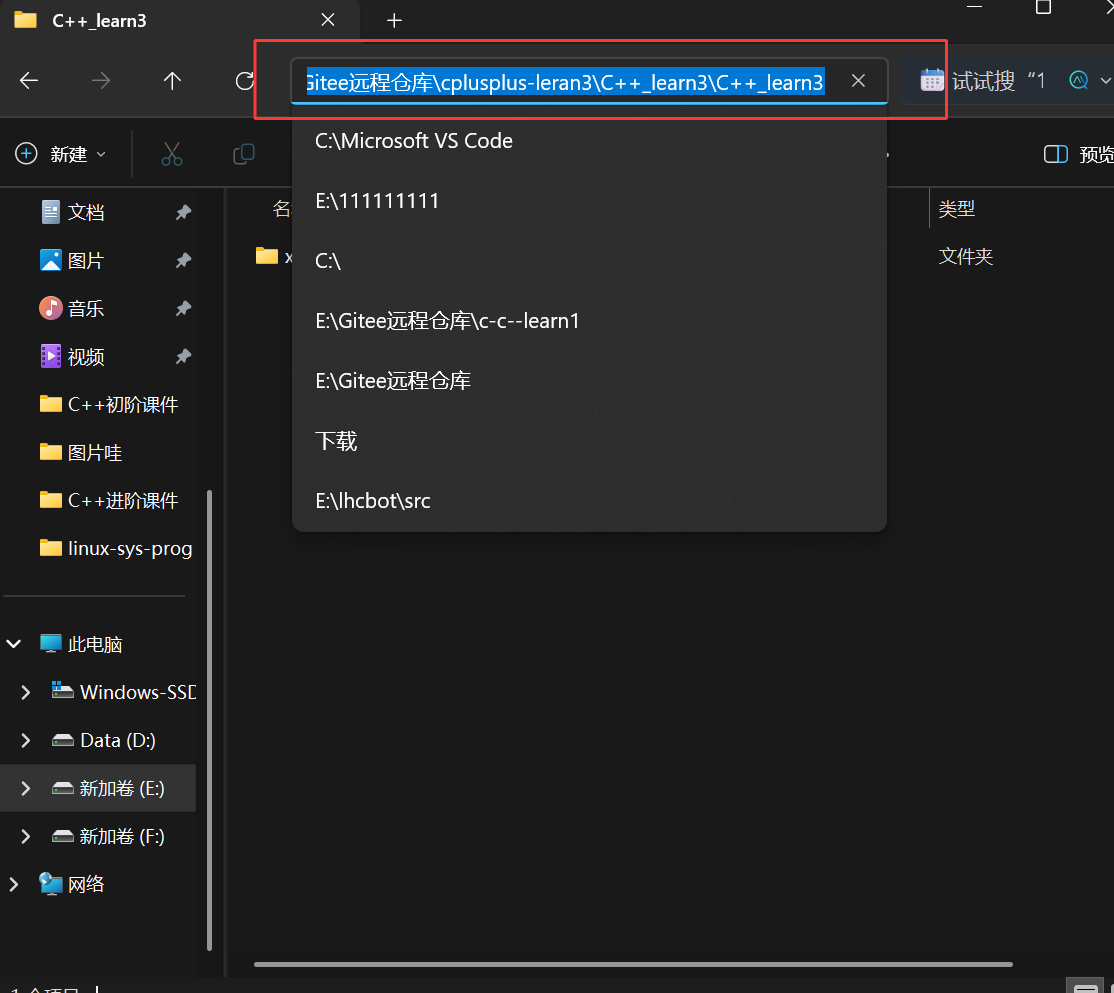Click the copy icon in toolbar
Screen dimensions: 1114x993
tap(244, 153)
